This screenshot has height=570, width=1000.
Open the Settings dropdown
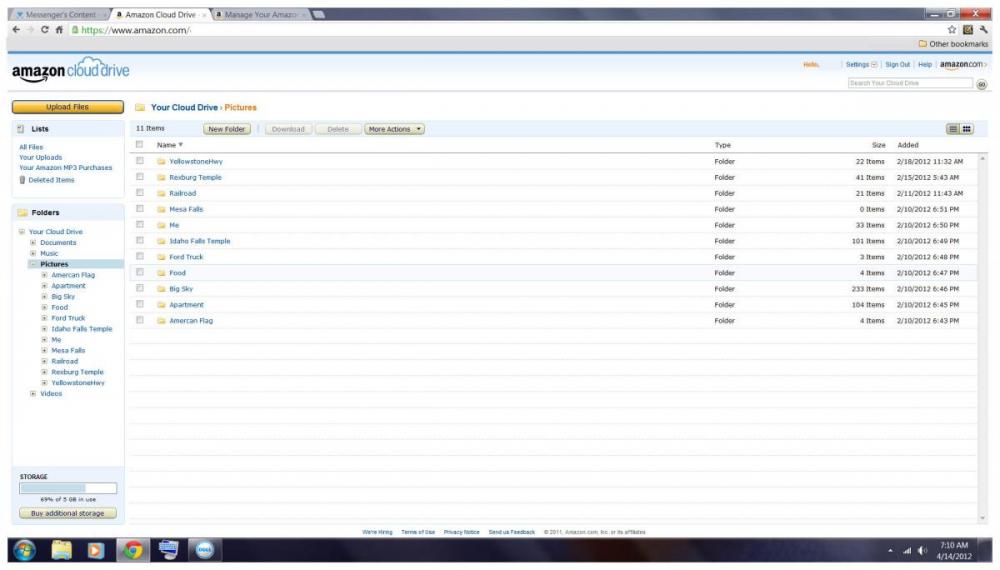[861, 65]
